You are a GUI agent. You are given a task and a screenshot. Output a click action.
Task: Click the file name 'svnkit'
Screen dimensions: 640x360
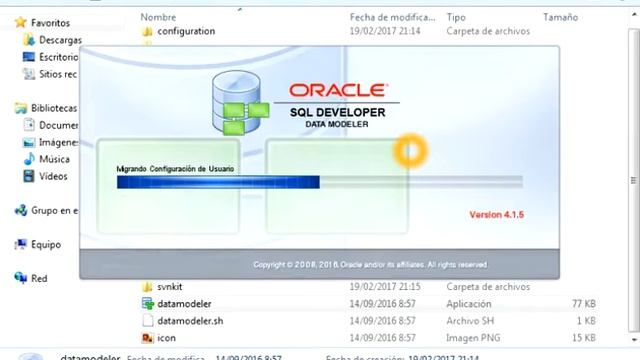click(170, 287)
